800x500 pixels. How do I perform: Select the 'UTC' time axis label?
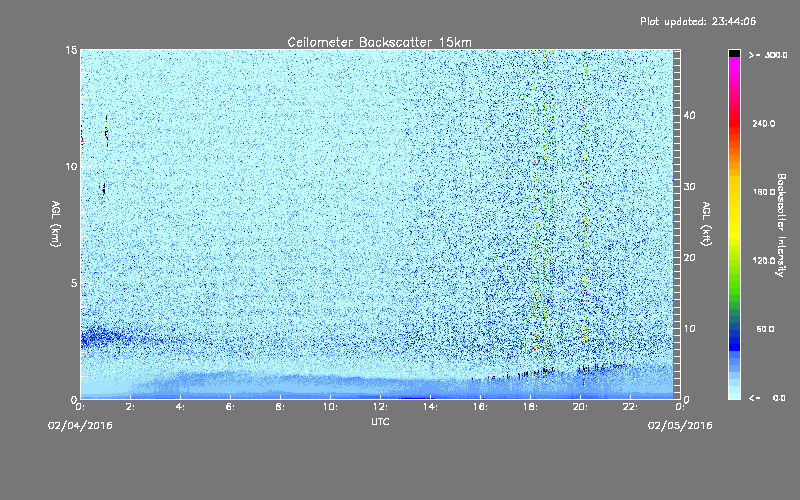tap(380, 421)
